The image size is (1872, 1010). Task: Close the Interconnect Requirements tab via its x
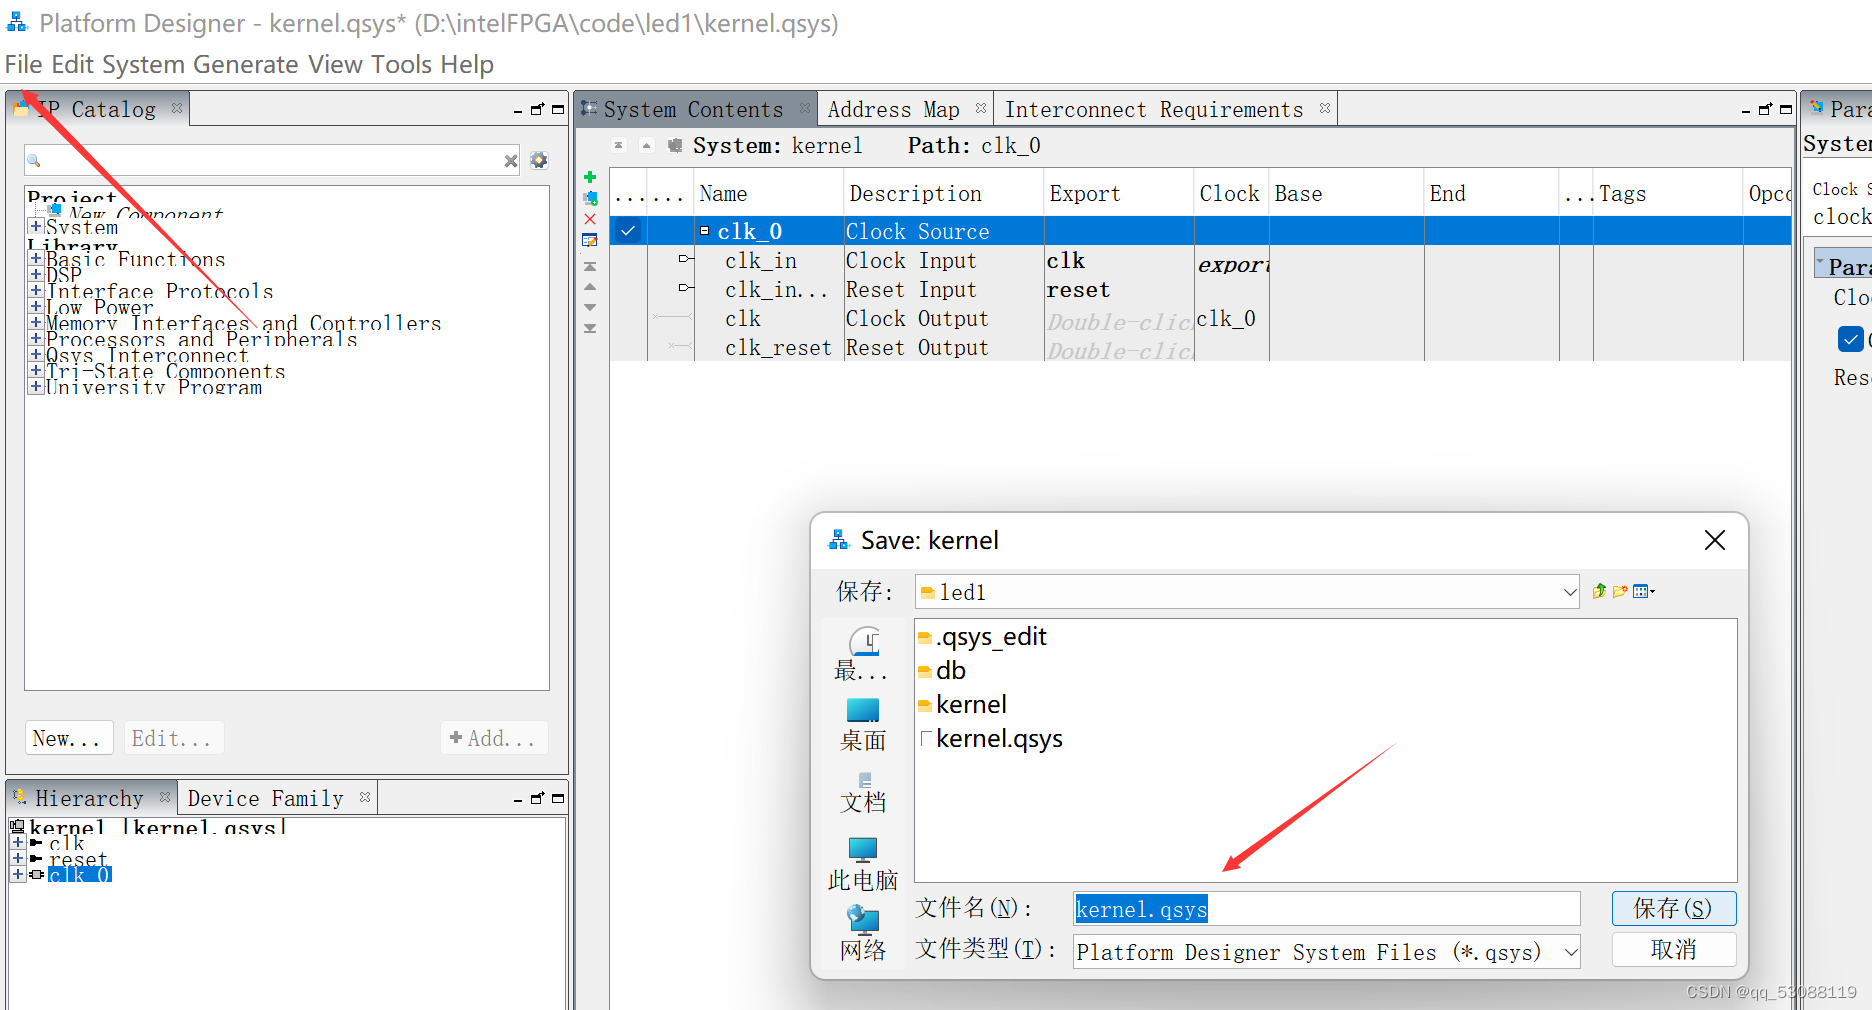(x=1325, y=108)
